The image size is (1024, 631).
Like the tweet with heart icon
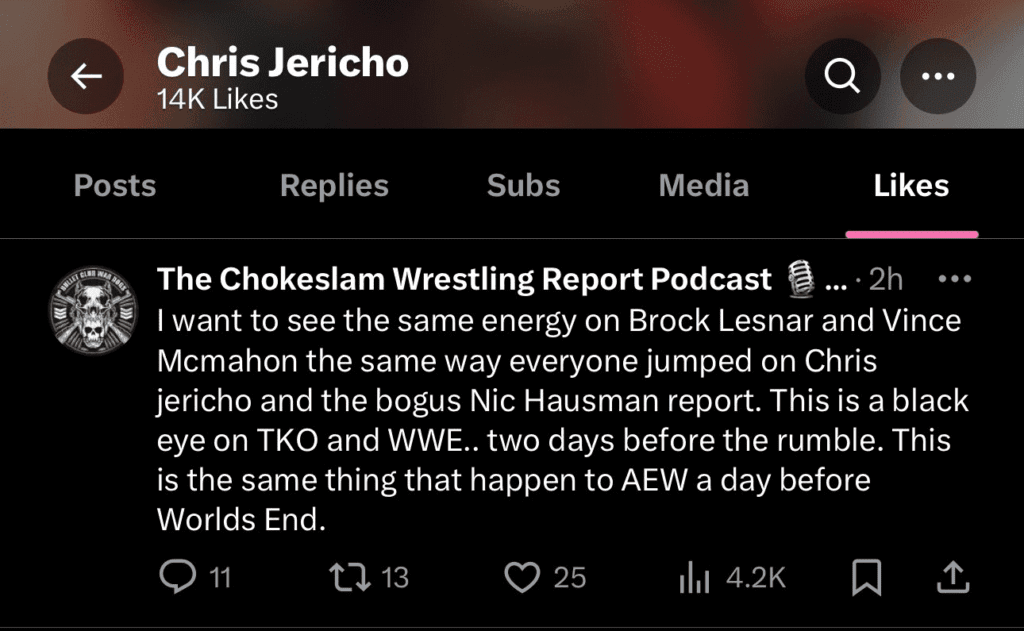pyautogui.click(x=521, y=577)
